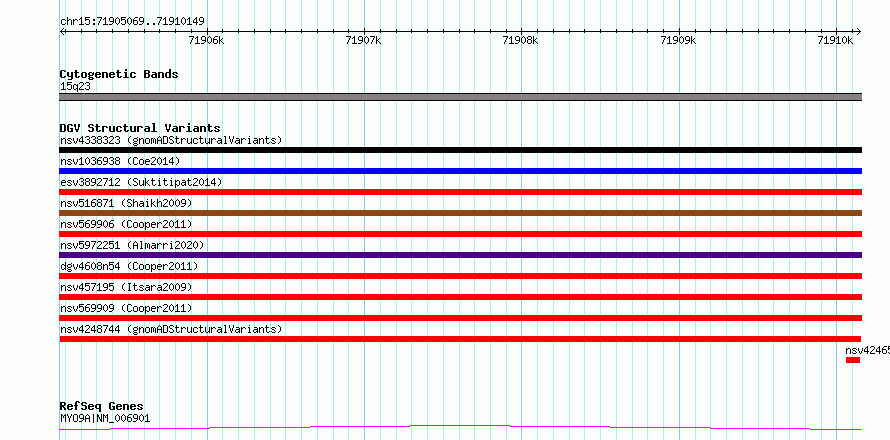Click the truncated nsv42465 variant label
The height and width of the screenshot is (440, 890).
click(x=867, y=350)
